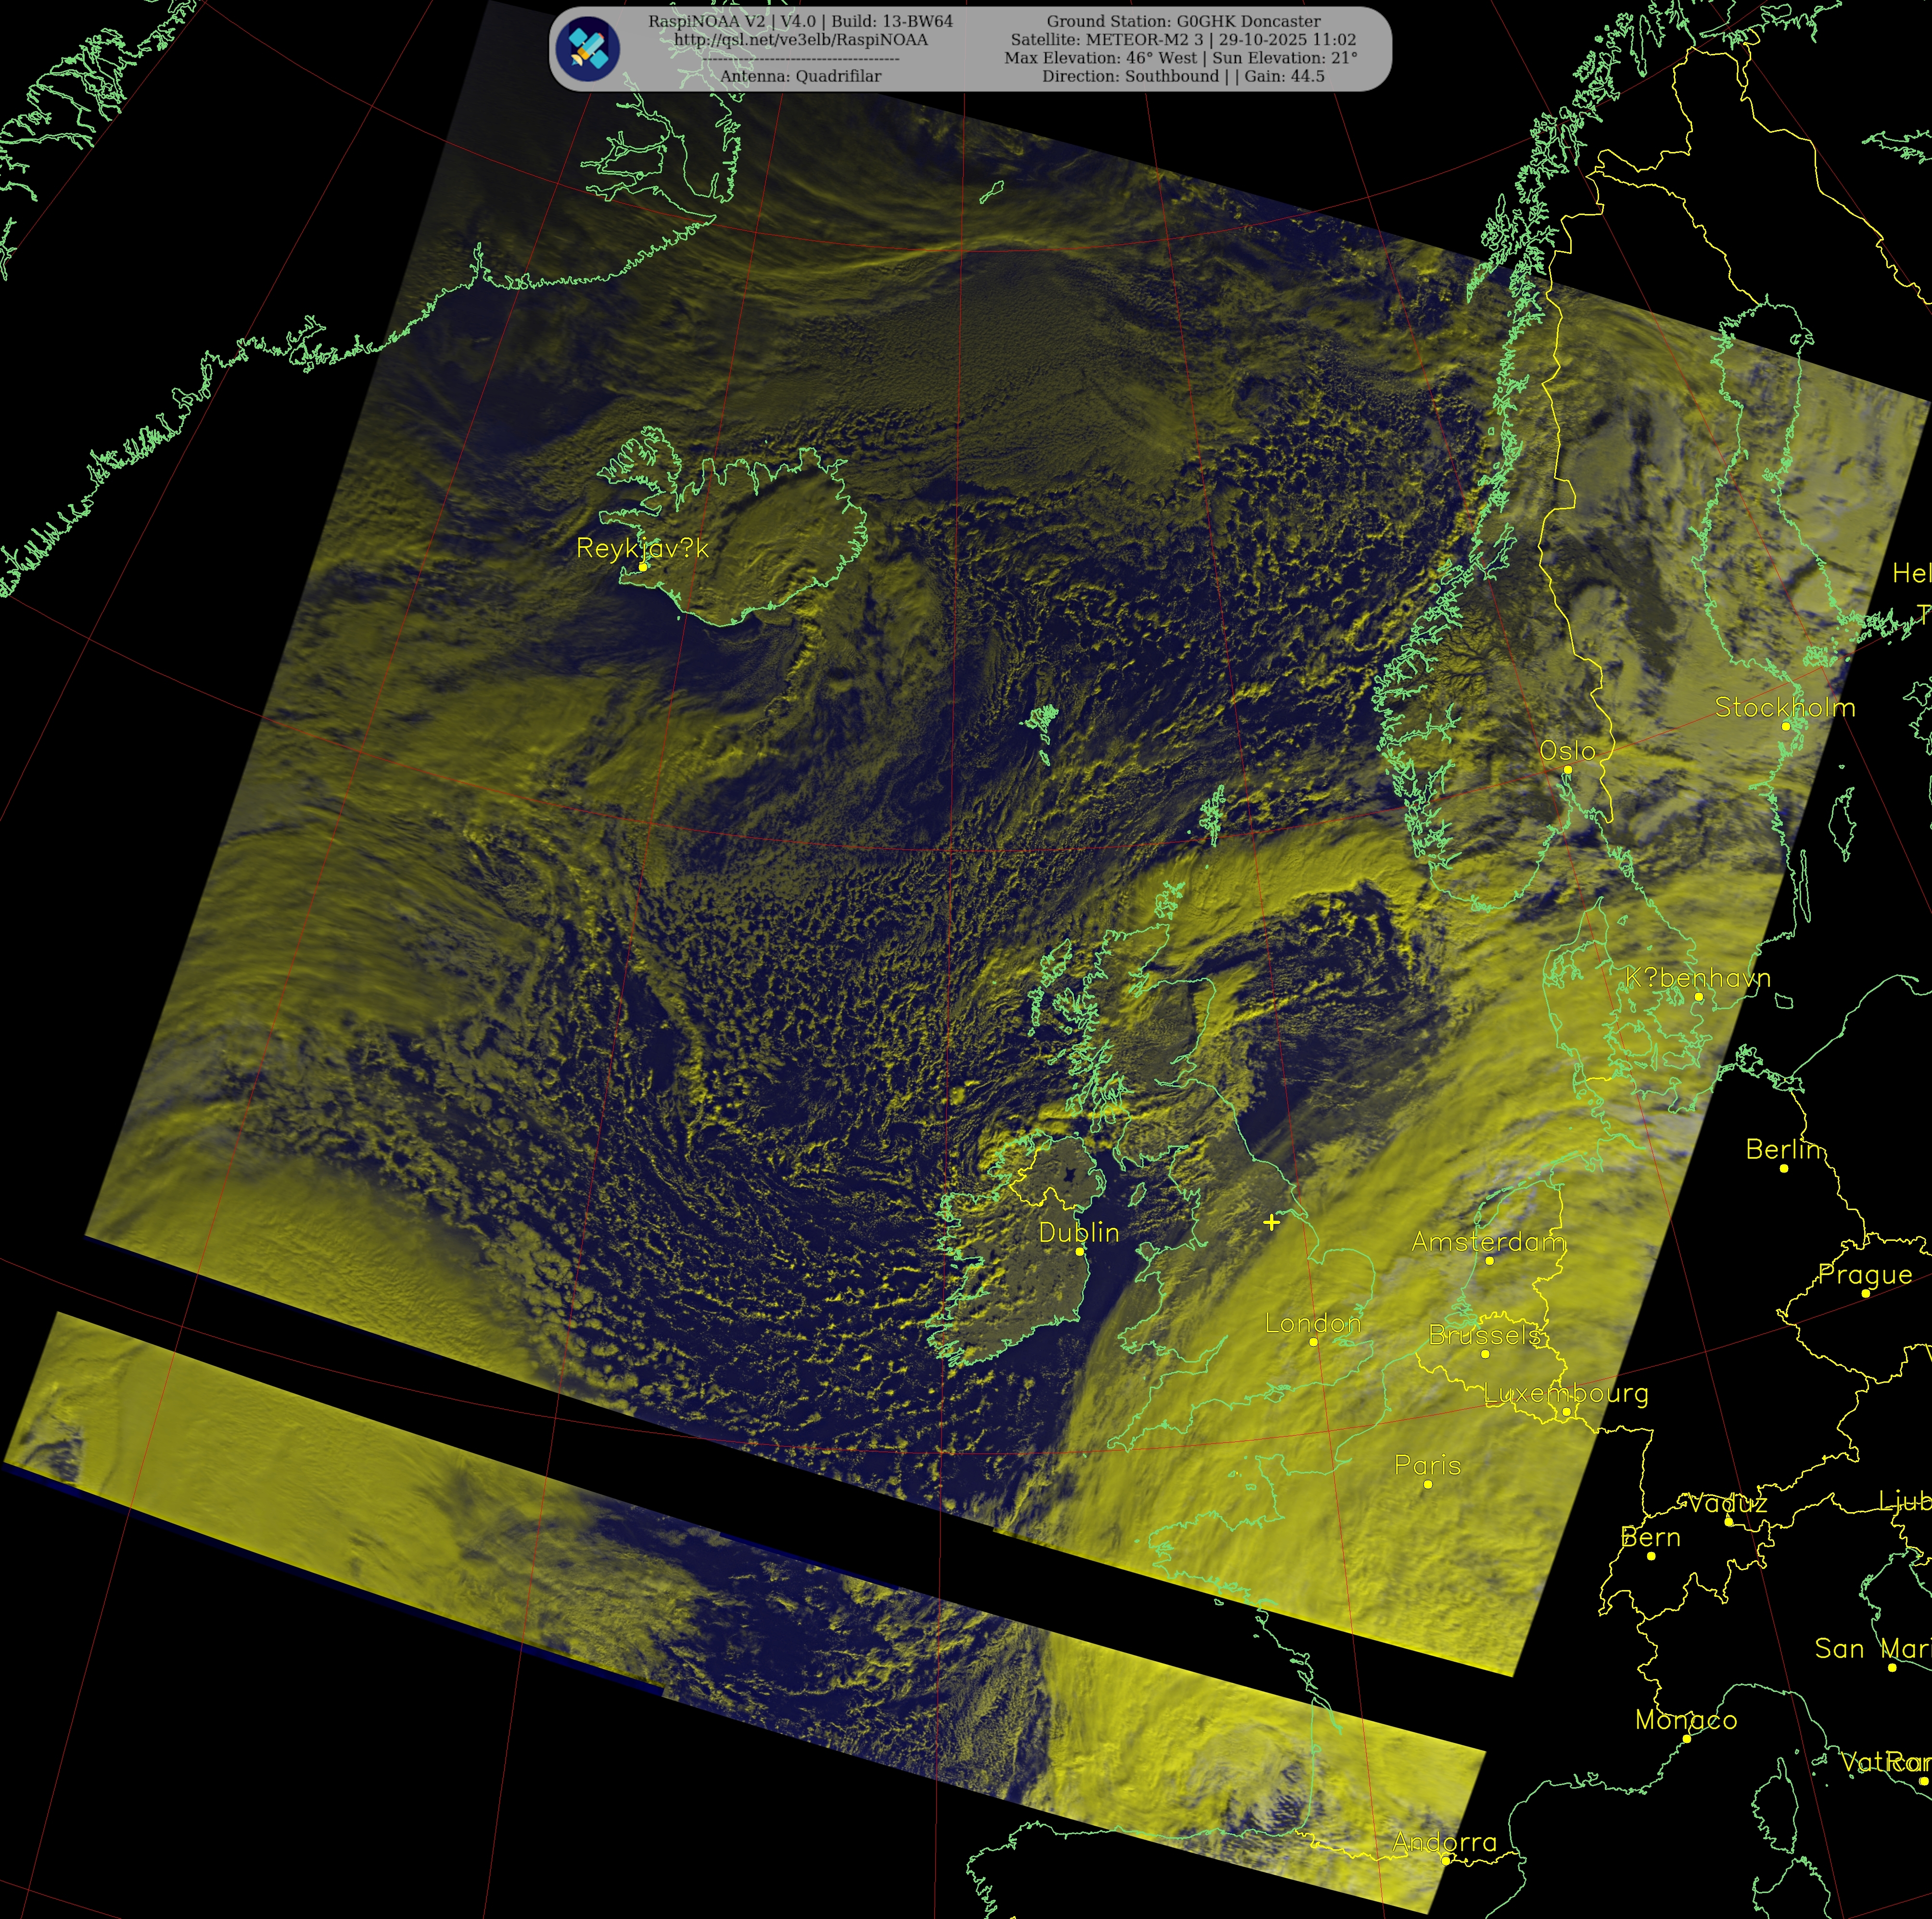Click the Dublin city dot marker
This screenshot has width=1932, height=1919.
click(1079, 1251)
